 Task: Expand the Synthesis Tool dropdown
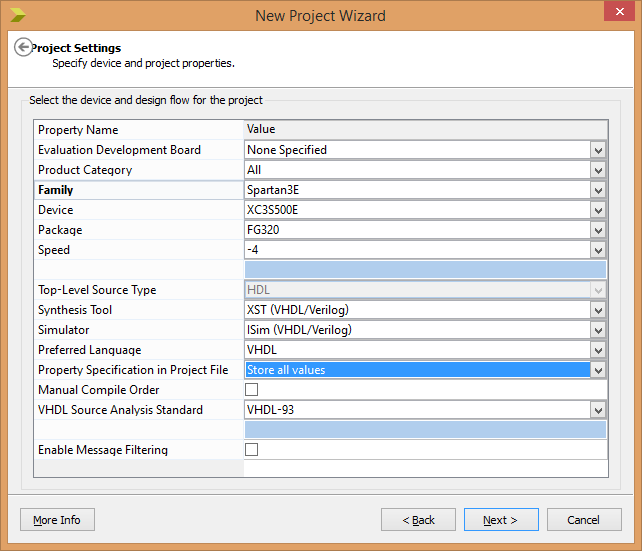click(598, 310)
